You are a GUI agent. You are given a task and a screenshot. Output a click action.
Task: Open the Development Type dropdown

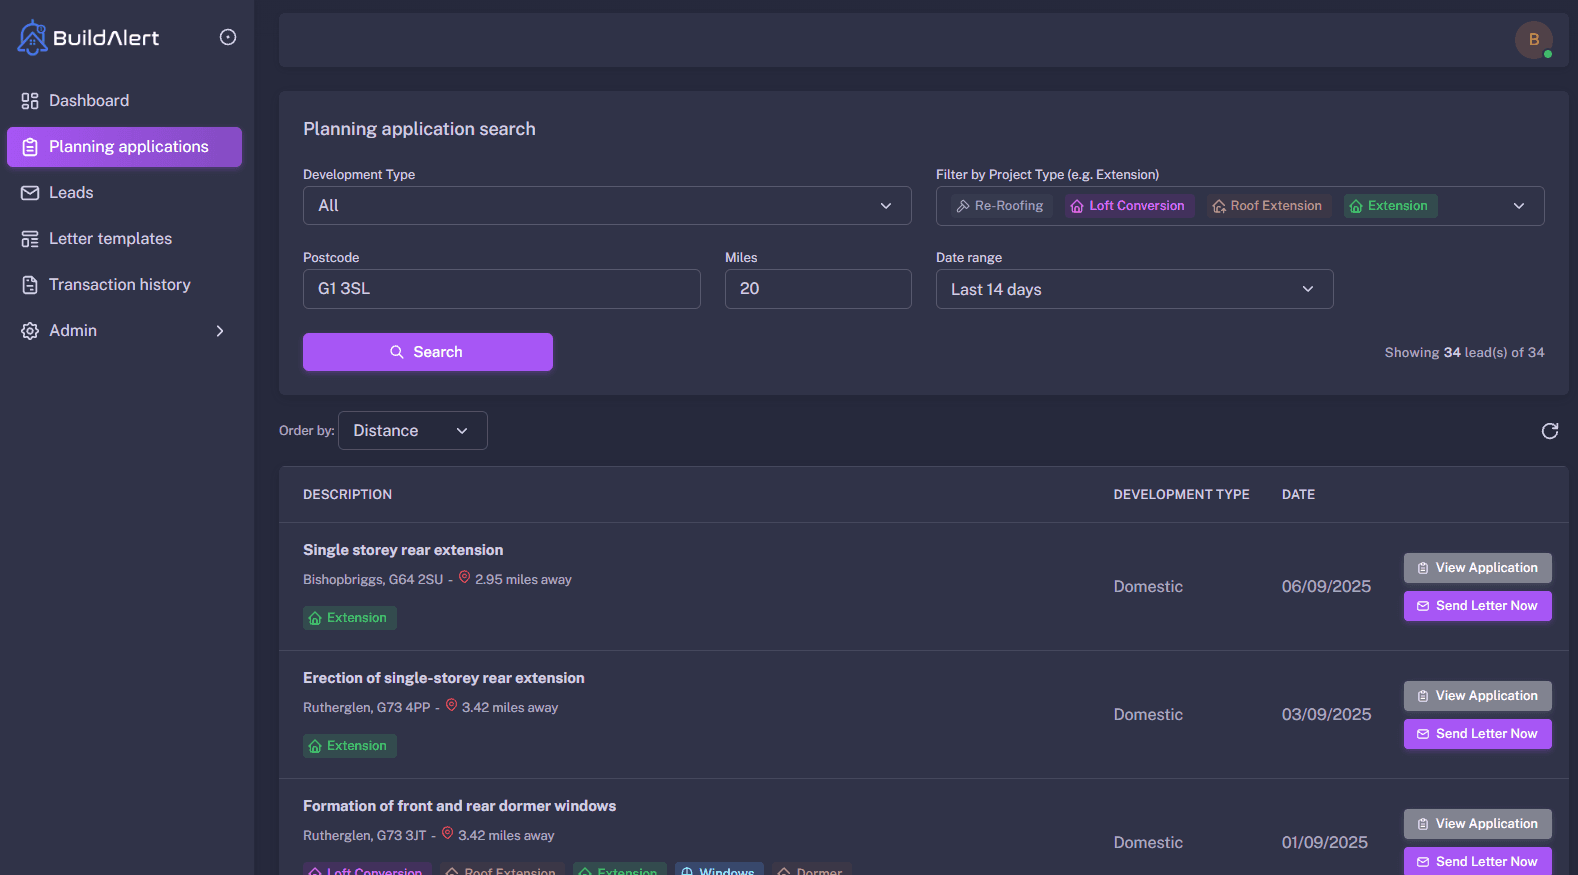click(x=606, y=206)
